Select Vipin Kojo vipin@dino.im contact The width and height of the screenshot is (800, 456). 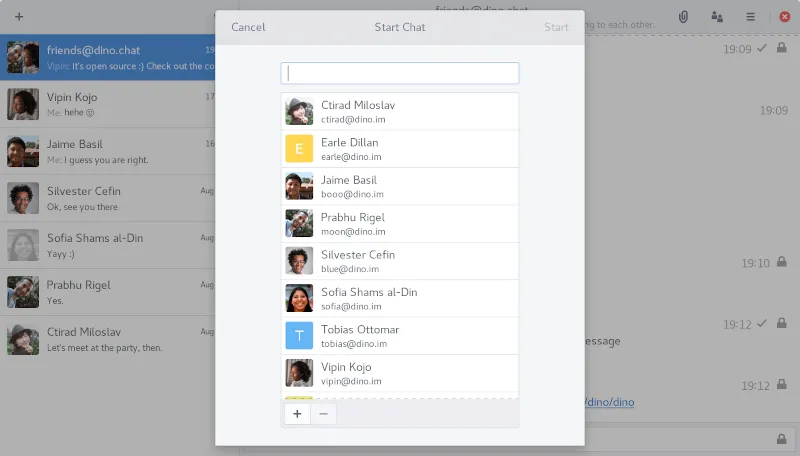[x=399, y=373]
